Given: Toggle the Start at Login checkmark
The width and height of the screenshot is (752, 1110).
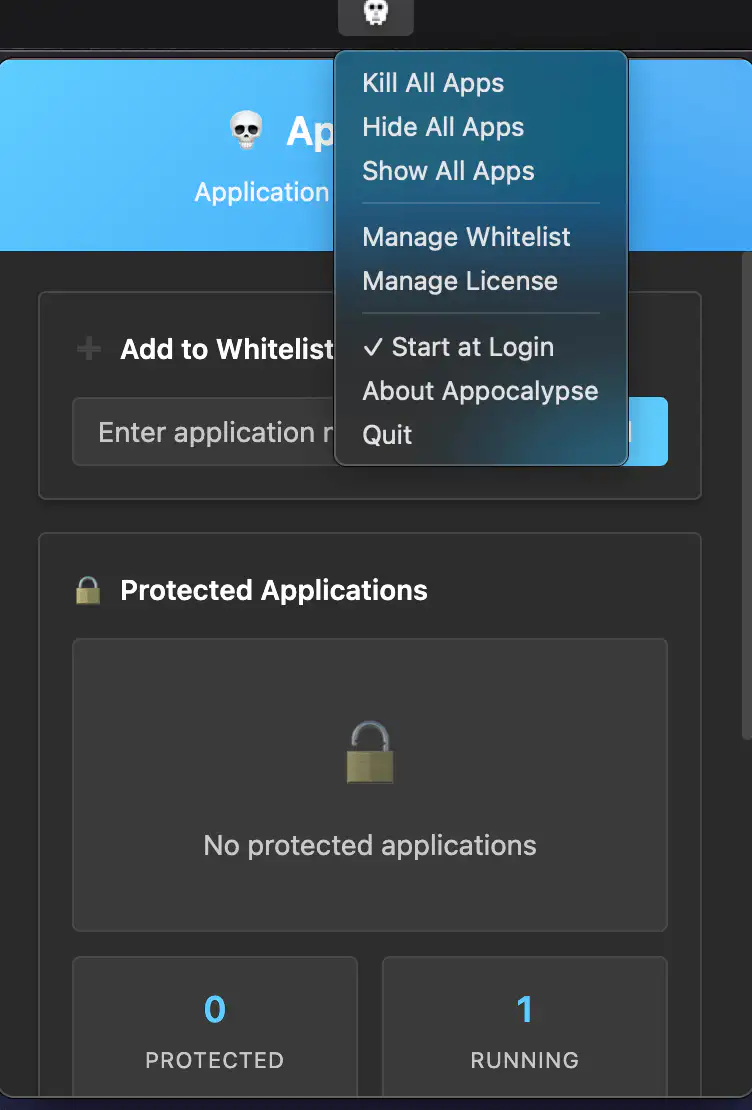Looking at the screenshot, I should point(372,347).
